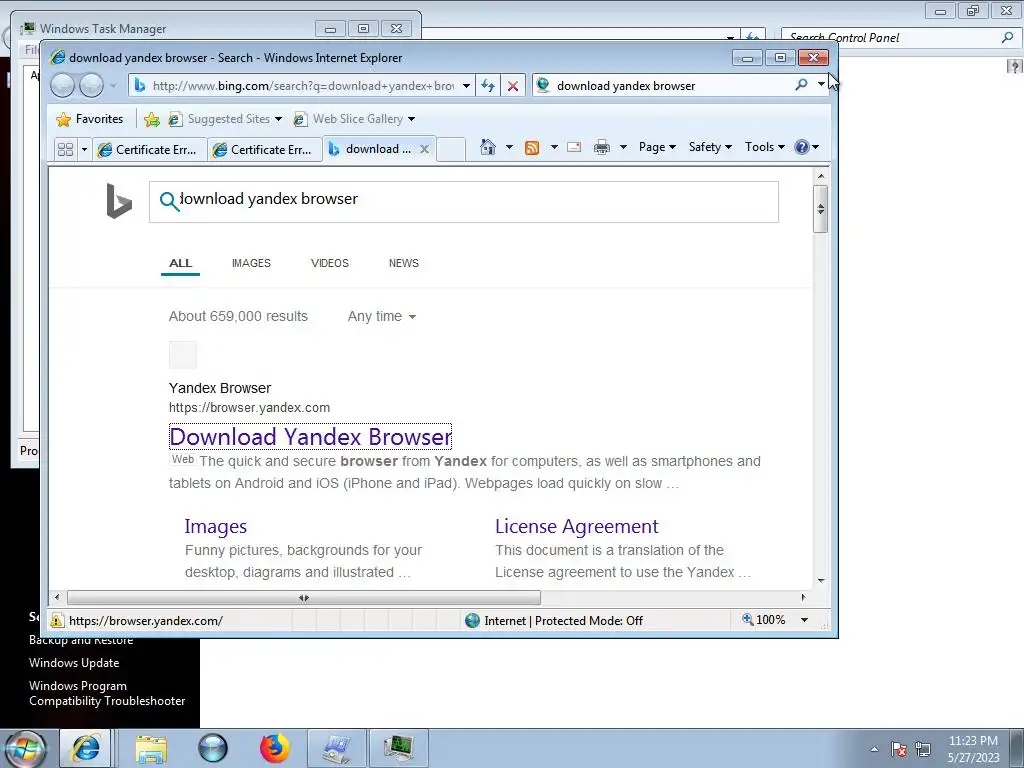Click the Task Manager taskbar icon

click(x=398, y=748)
